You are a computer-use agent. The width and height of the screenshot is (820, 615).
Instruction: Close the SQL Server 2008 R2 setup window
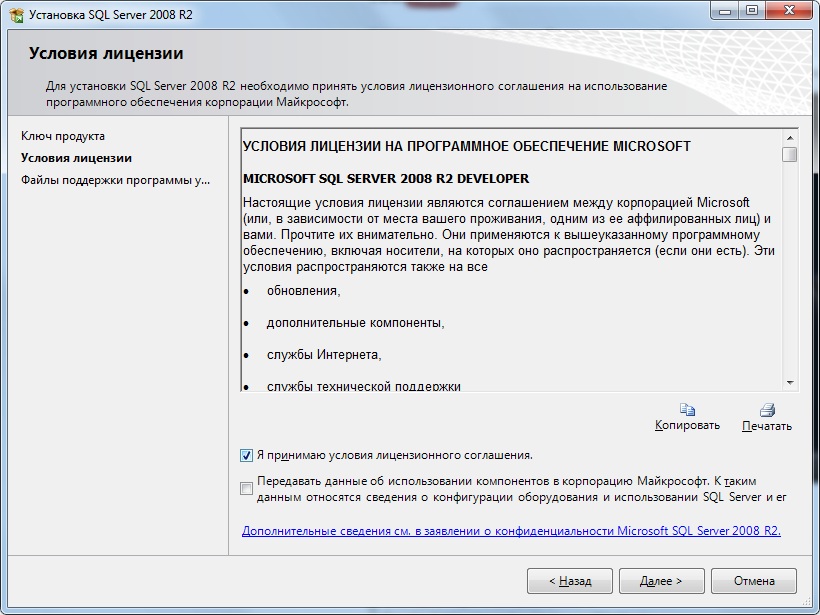point(790,10)
